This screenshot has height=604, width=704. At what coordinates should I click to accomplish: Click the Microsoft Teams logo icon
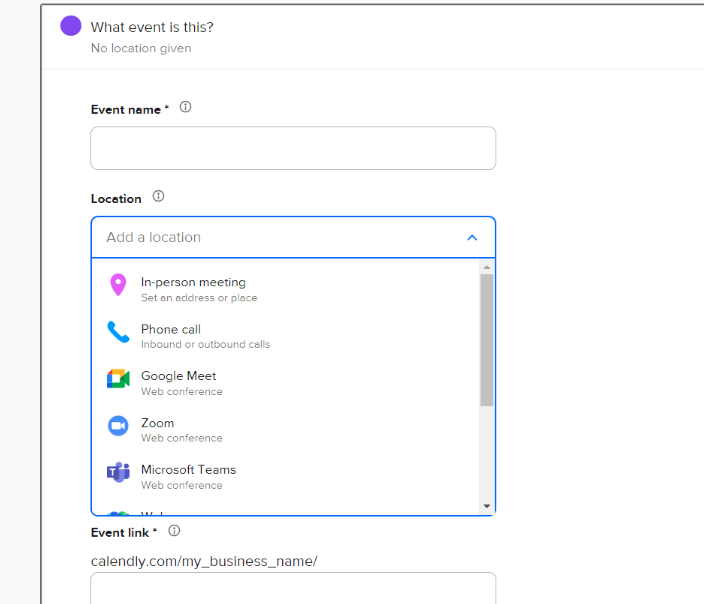tap(118, 473)
